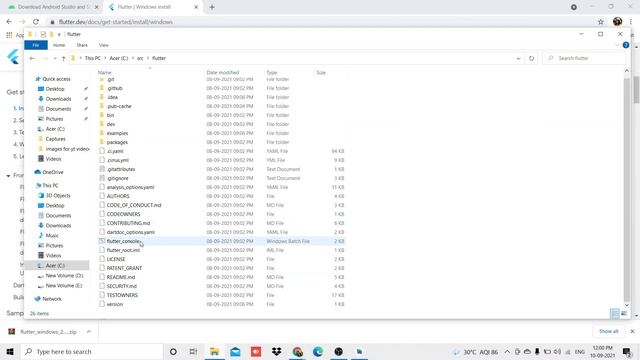Screen dimensions: 640x360
Task: Open Dropbox from taskbar
Action: click(x=277, y=351)
